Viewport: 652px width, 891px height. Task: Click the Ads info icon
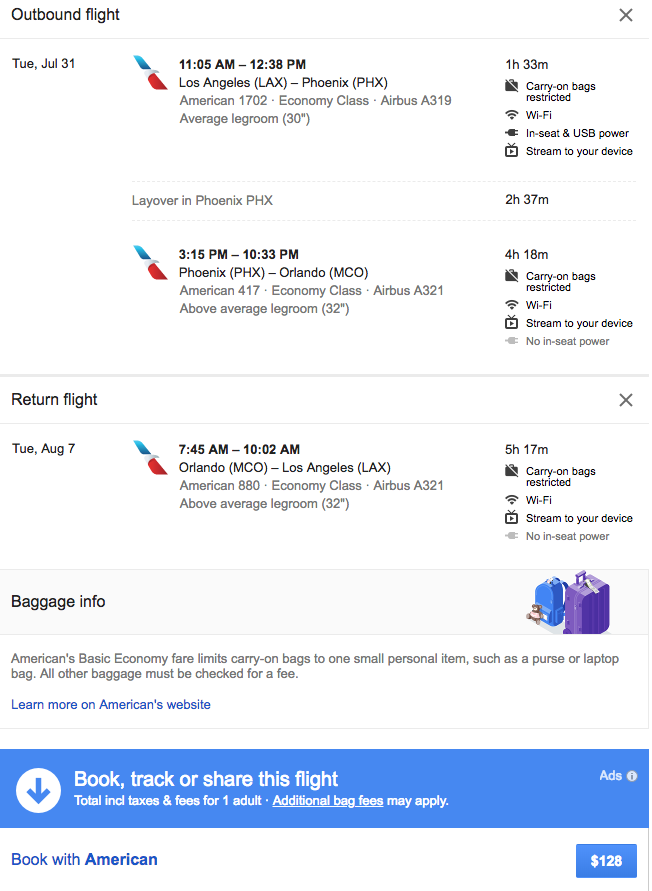tap(632, 776)
